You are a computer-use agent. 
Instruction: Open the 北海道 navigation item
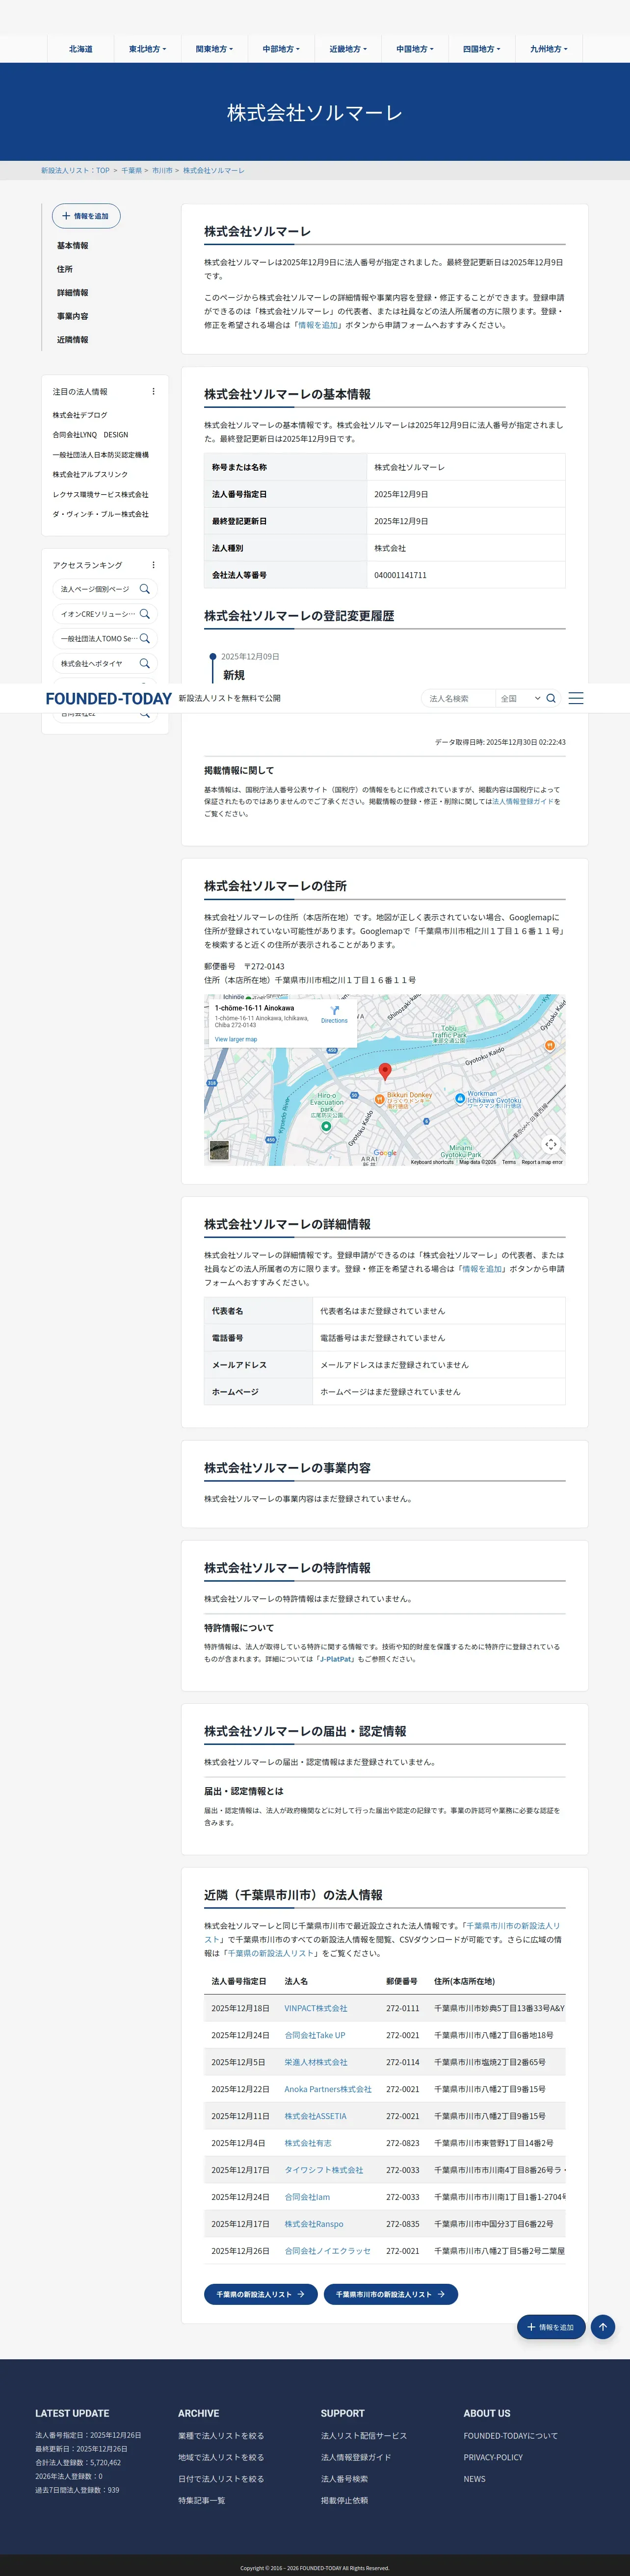(x=81, y=49)
